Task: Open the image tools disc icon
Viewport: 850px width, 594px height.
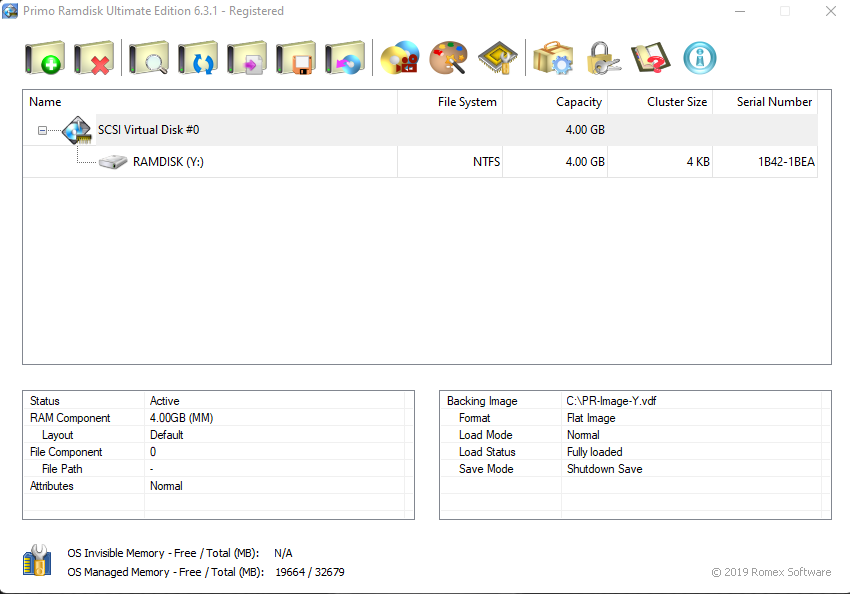Action: point(400,58)
